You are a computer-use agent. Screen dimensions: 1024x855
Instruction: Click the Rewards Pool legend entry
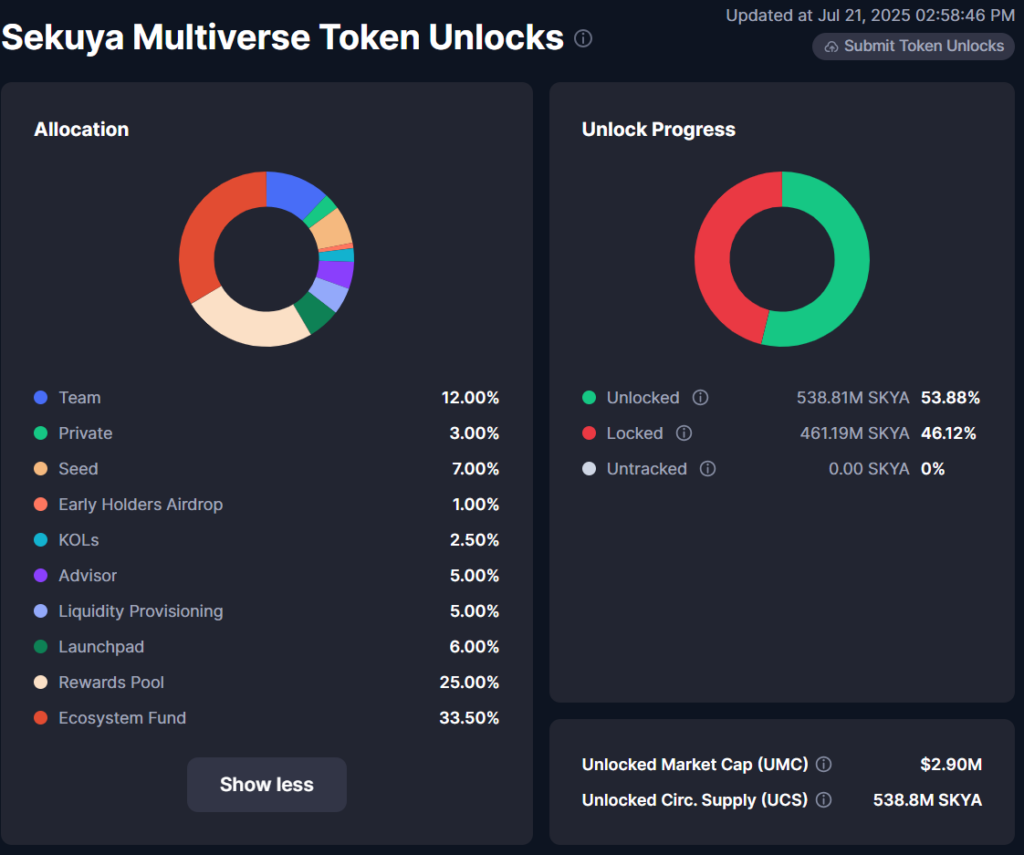(x=266, y=682)
